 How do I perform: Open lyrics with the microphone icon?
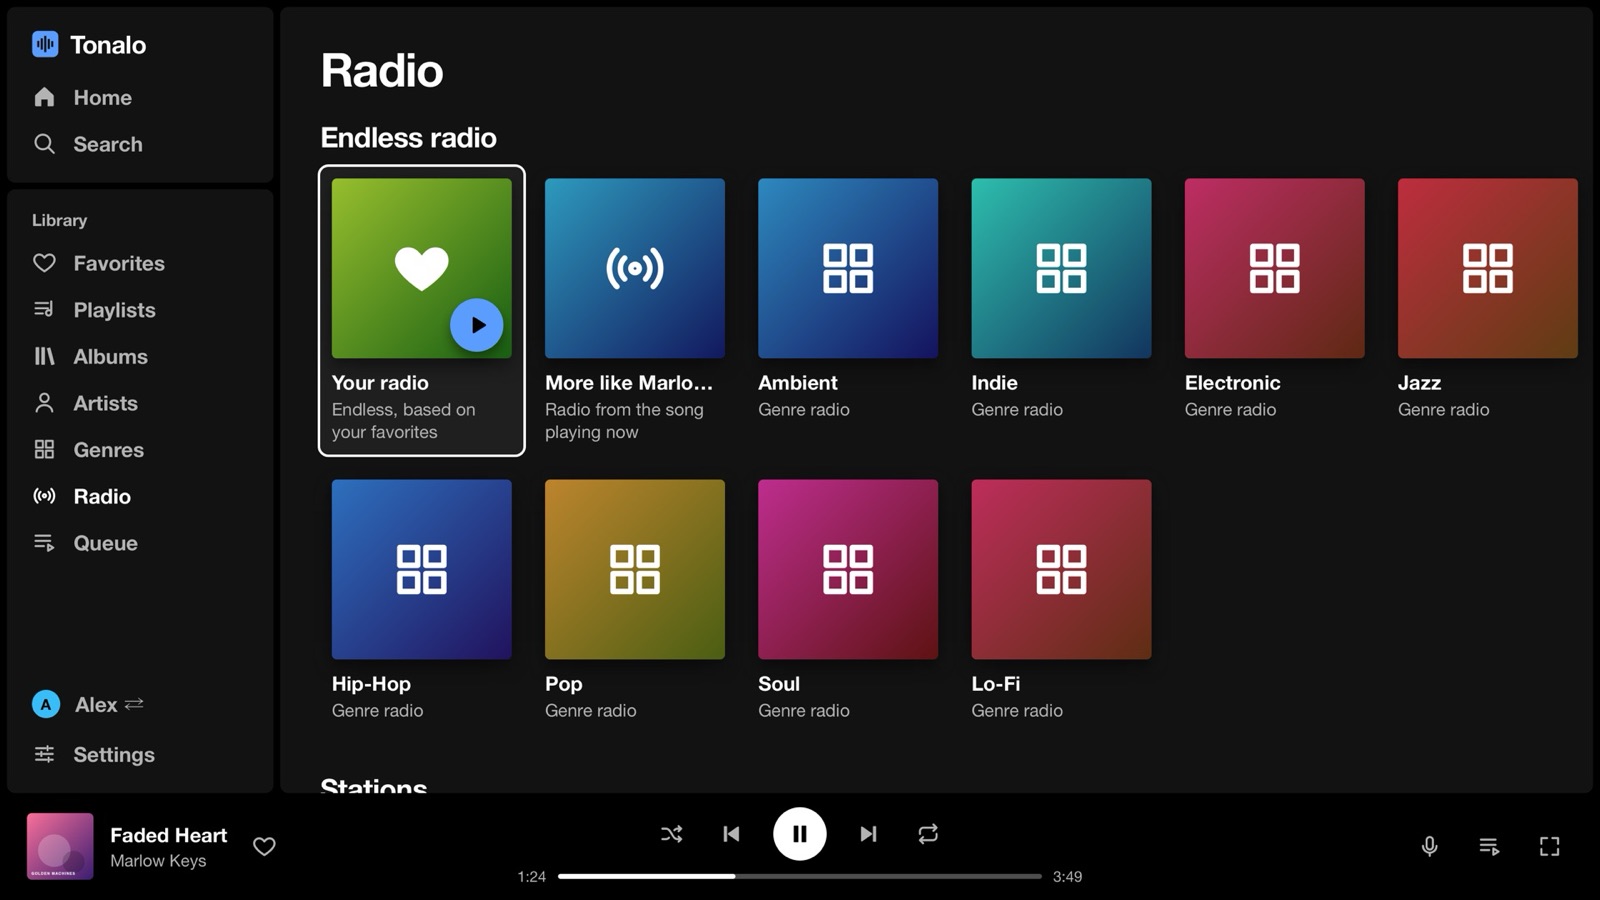click(x=1430, y=846)
